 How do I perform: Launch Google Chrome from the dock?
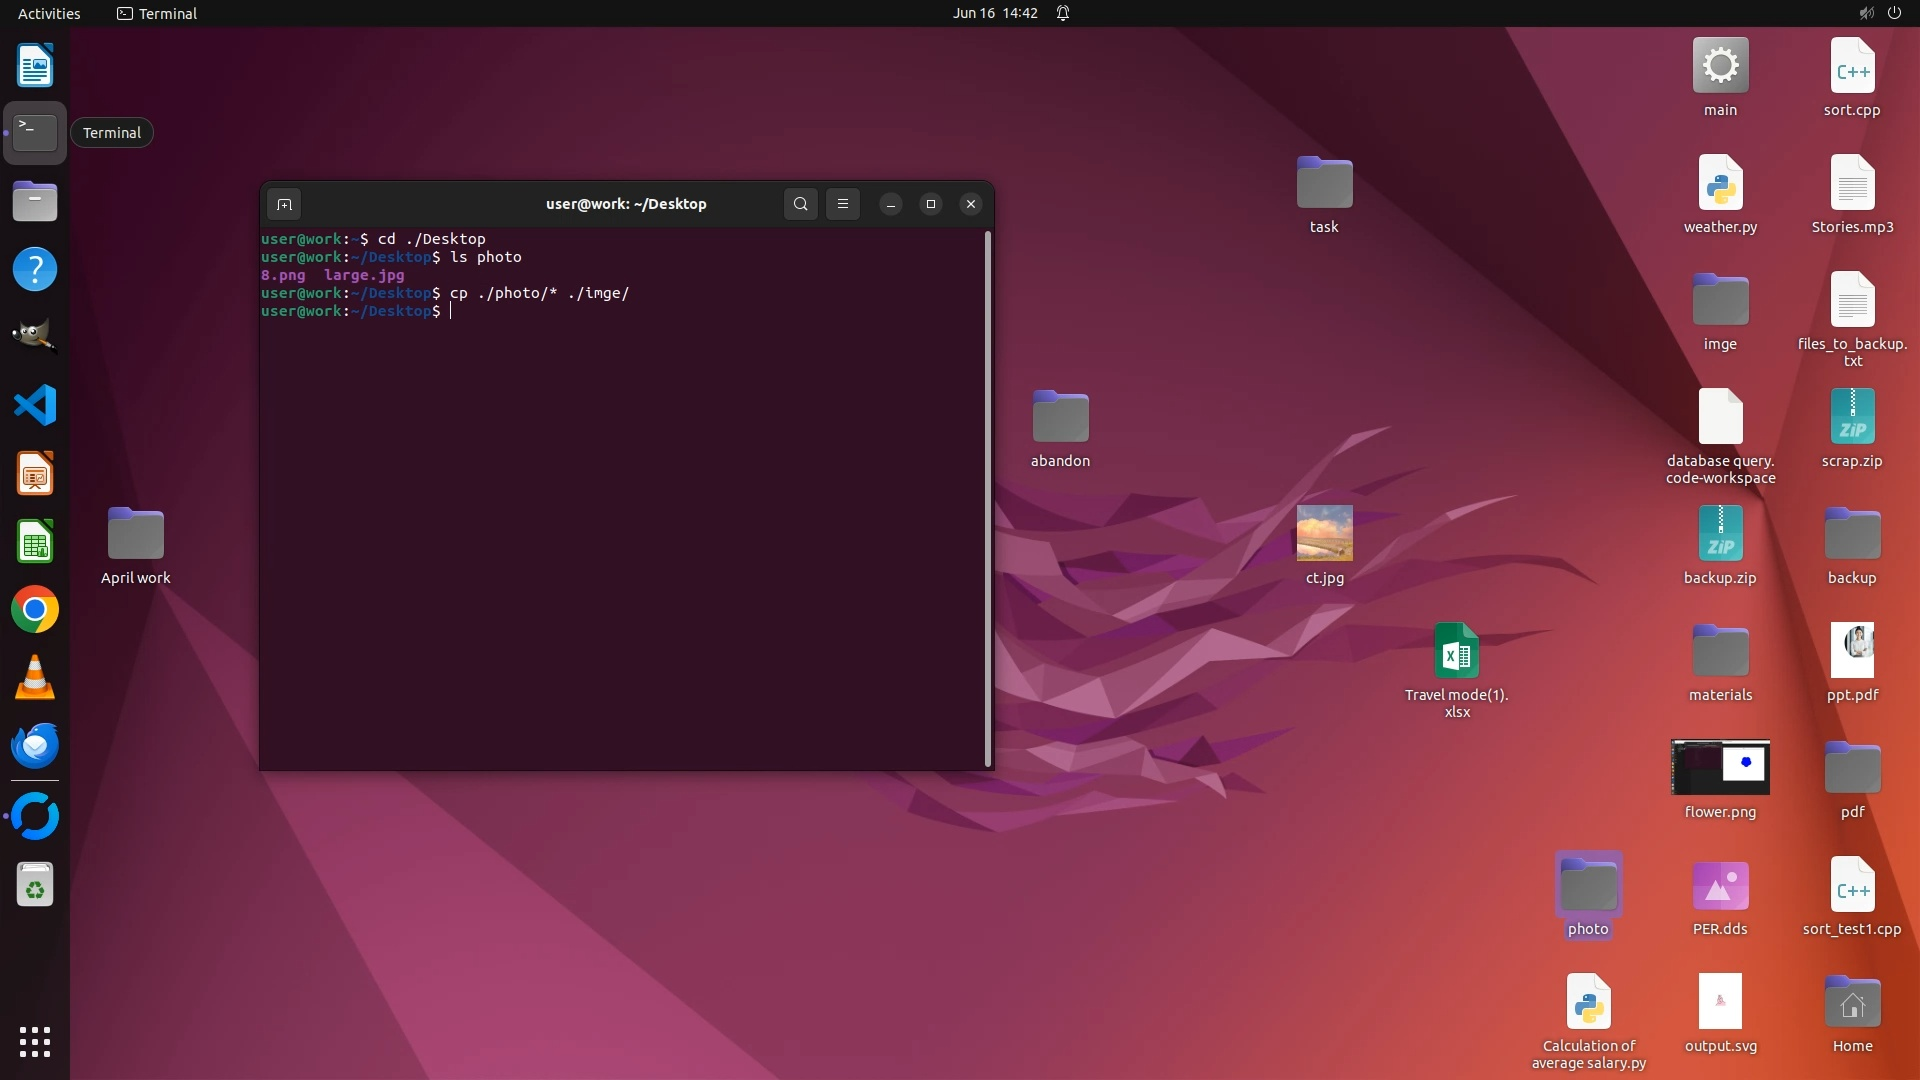tap(35, 610)
